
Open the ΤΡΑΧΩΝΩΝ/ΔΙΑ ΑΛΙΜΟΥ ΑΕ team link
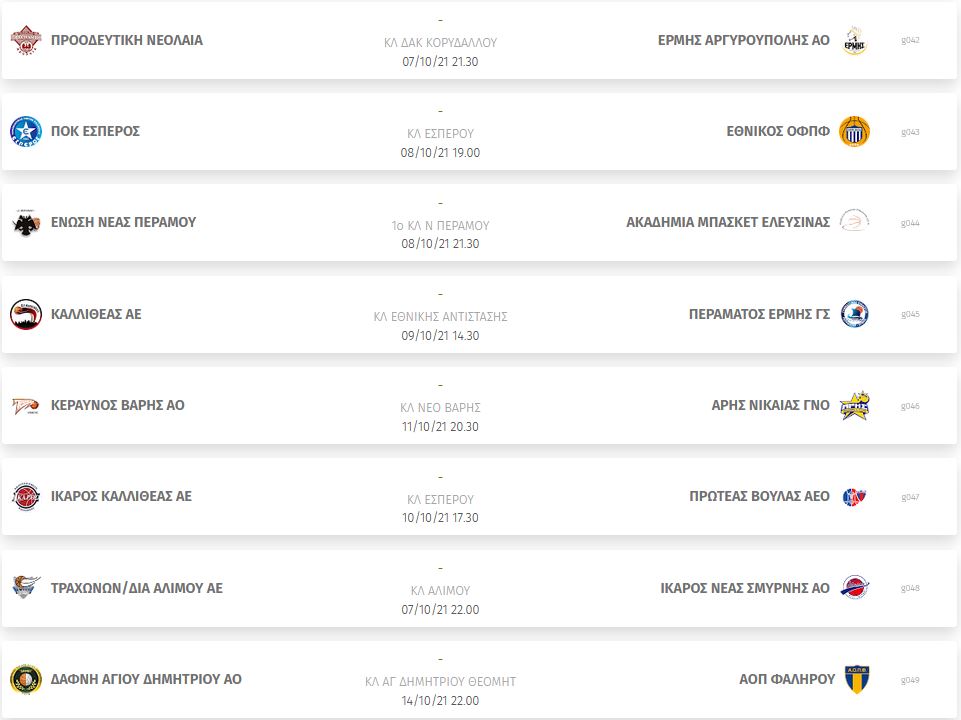[137, 588]
